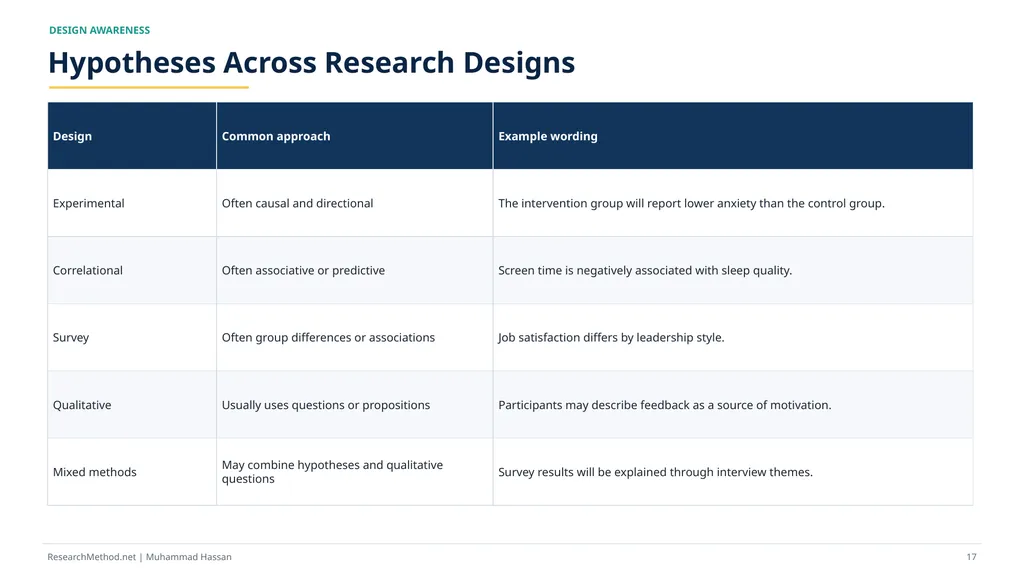Click the participants feedback motivation example
The width and height of the screenshot is (1024, 576).
[x=664, y=405]
